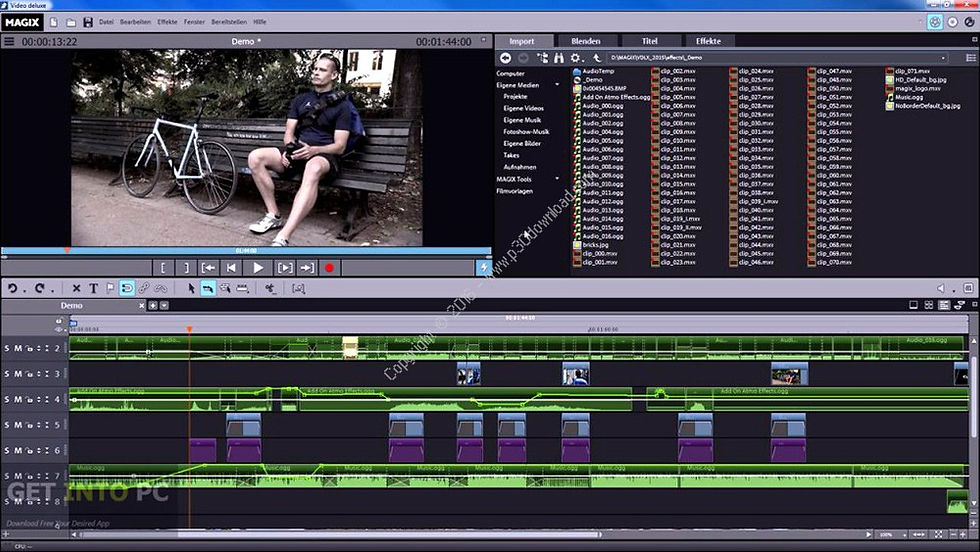Mute track 7 with M button

(x=18, y=476)
